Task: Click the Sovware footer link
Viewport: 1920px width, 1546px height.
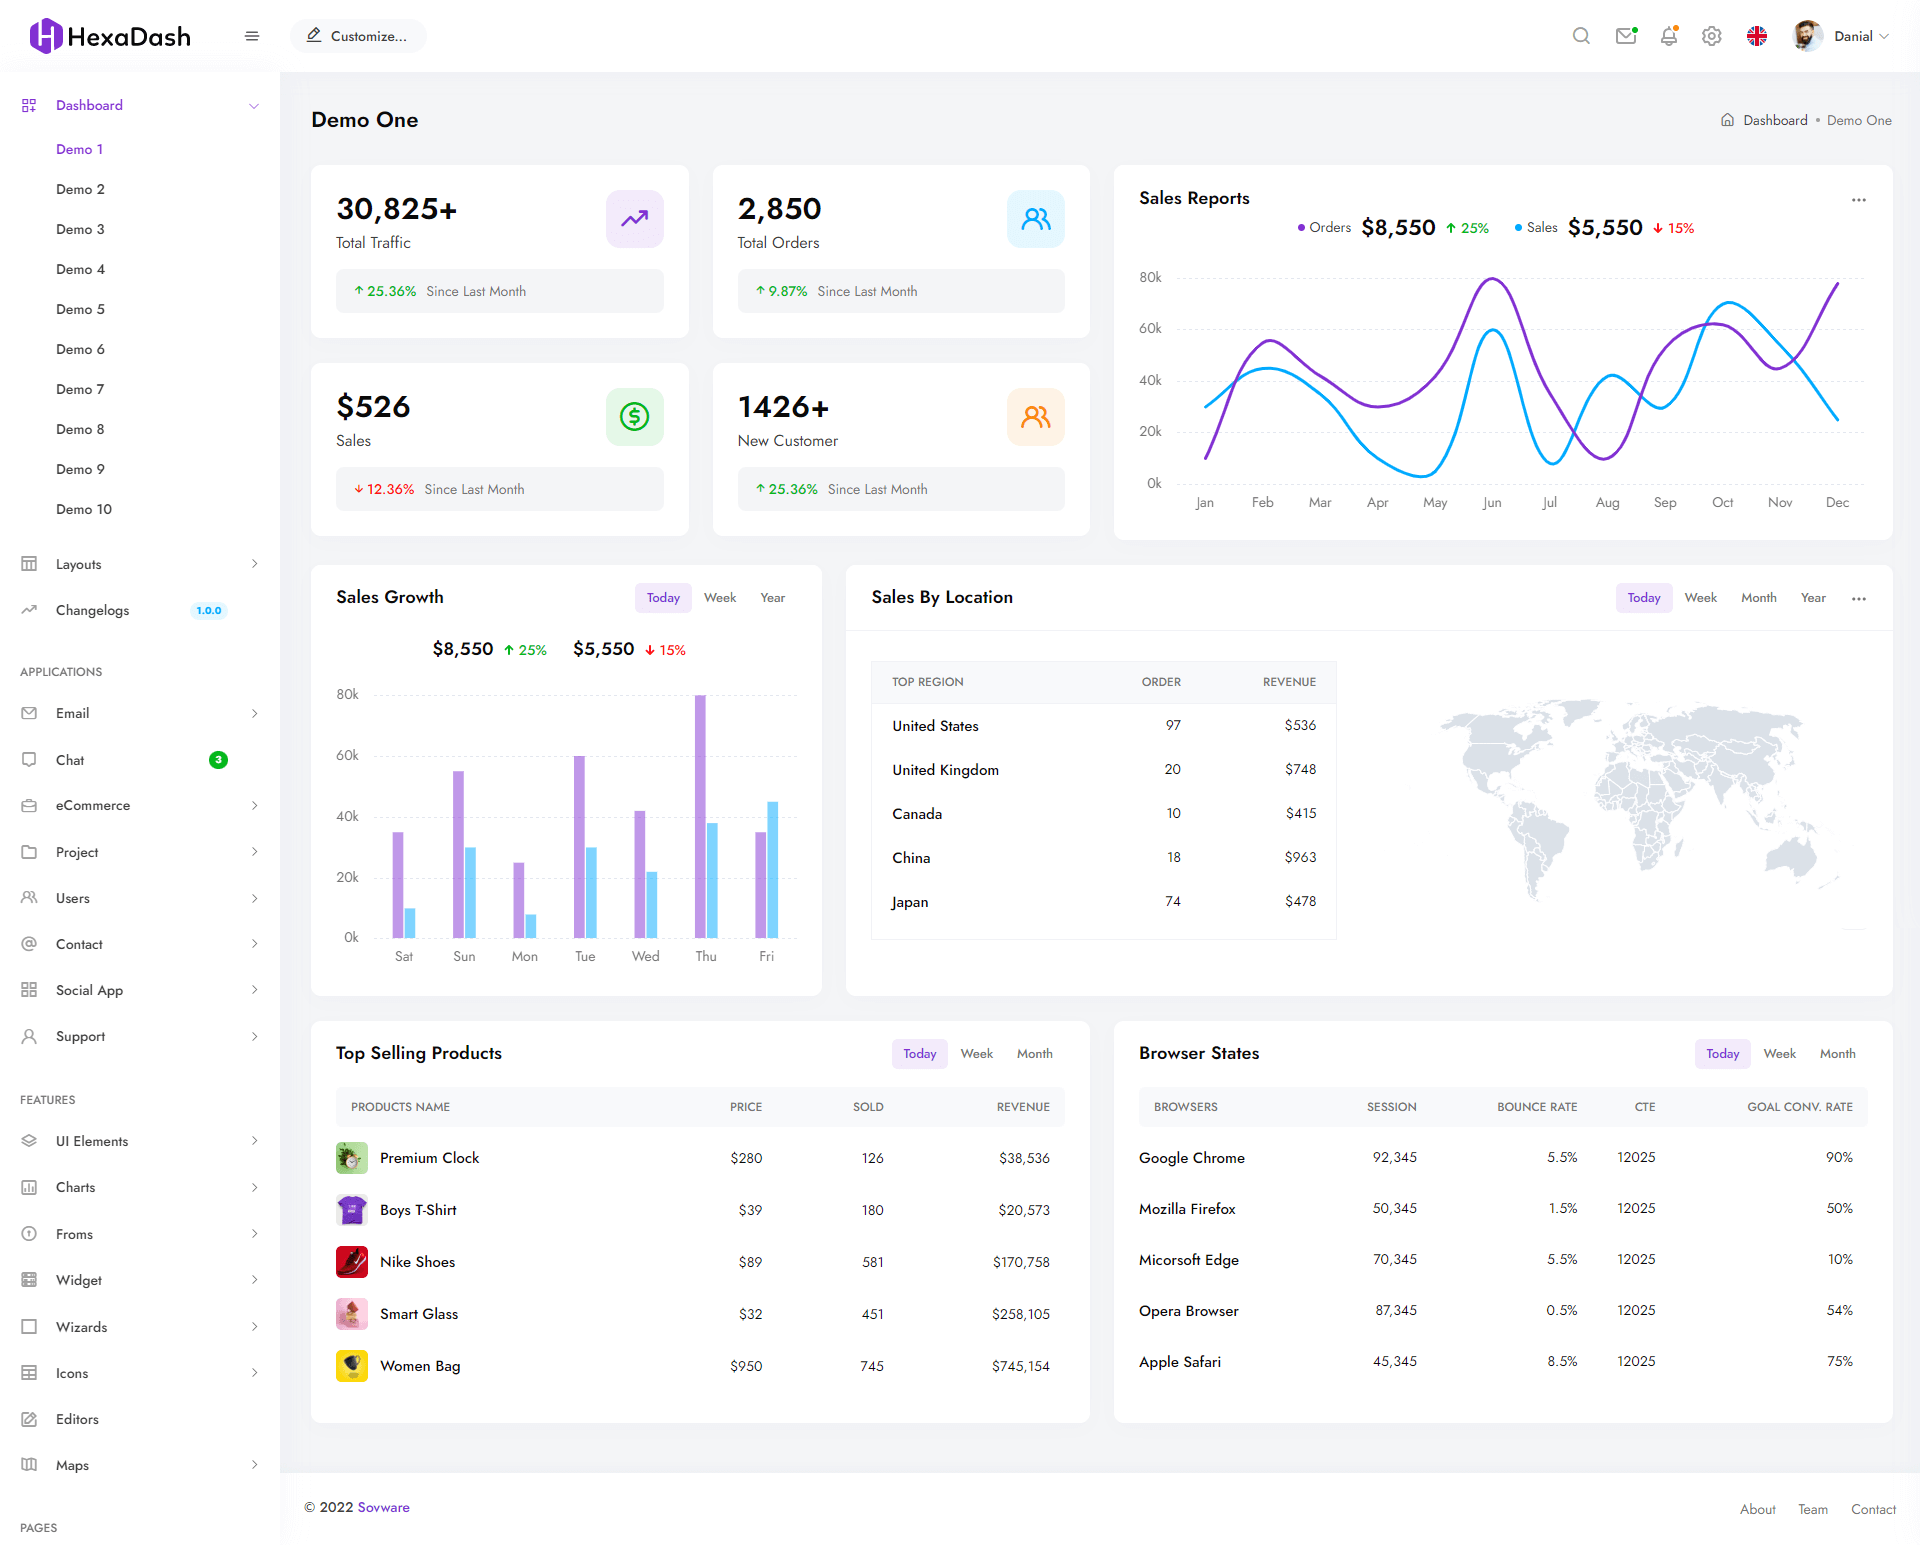Action: tap(383, 1507)
